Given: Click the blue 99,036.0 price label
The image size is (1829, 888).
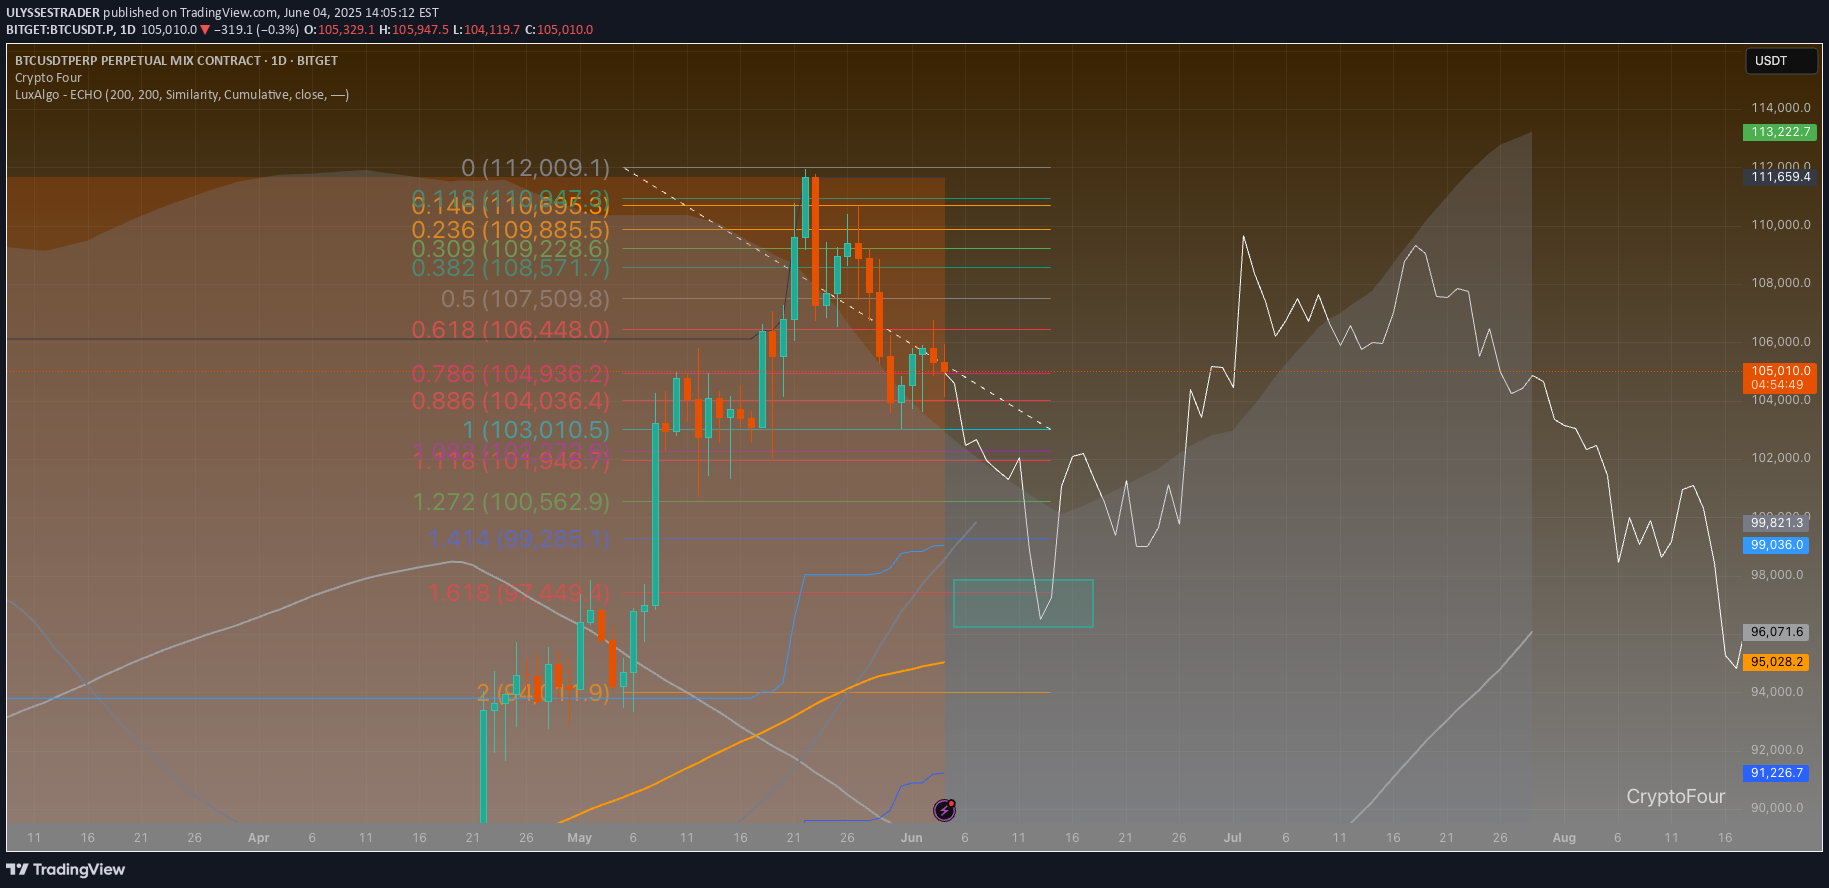Looking at the screenshot, I should 1777,545.
